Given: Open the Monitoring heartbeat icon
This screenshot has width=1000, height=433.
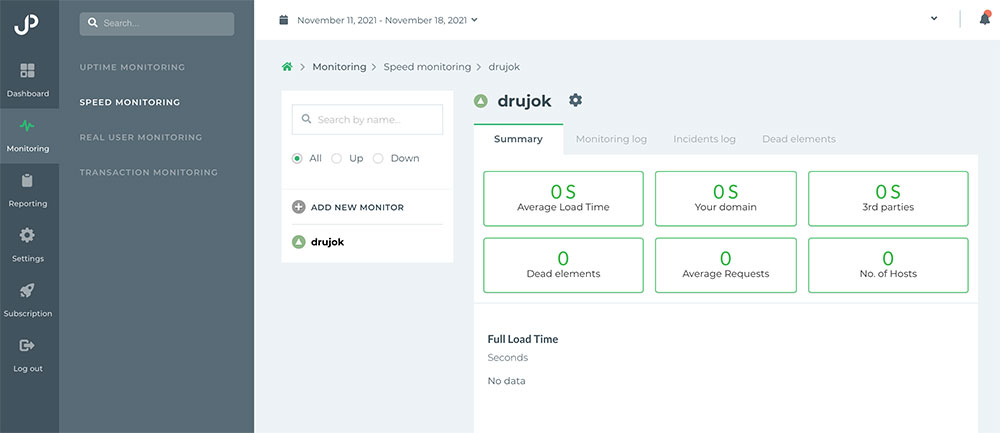Looking at the screenshot, I should pyautogui.click(x=27, y=126).
